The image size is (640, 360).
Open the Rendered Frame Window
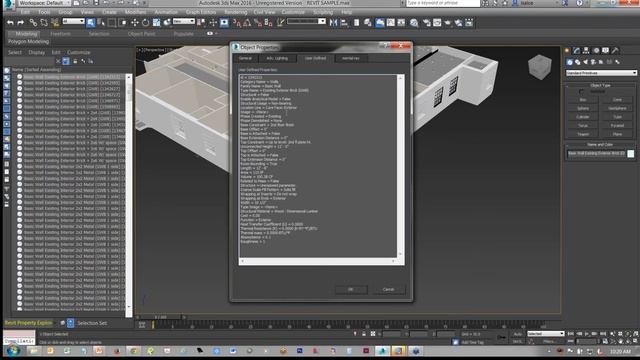tap(437, 23)
